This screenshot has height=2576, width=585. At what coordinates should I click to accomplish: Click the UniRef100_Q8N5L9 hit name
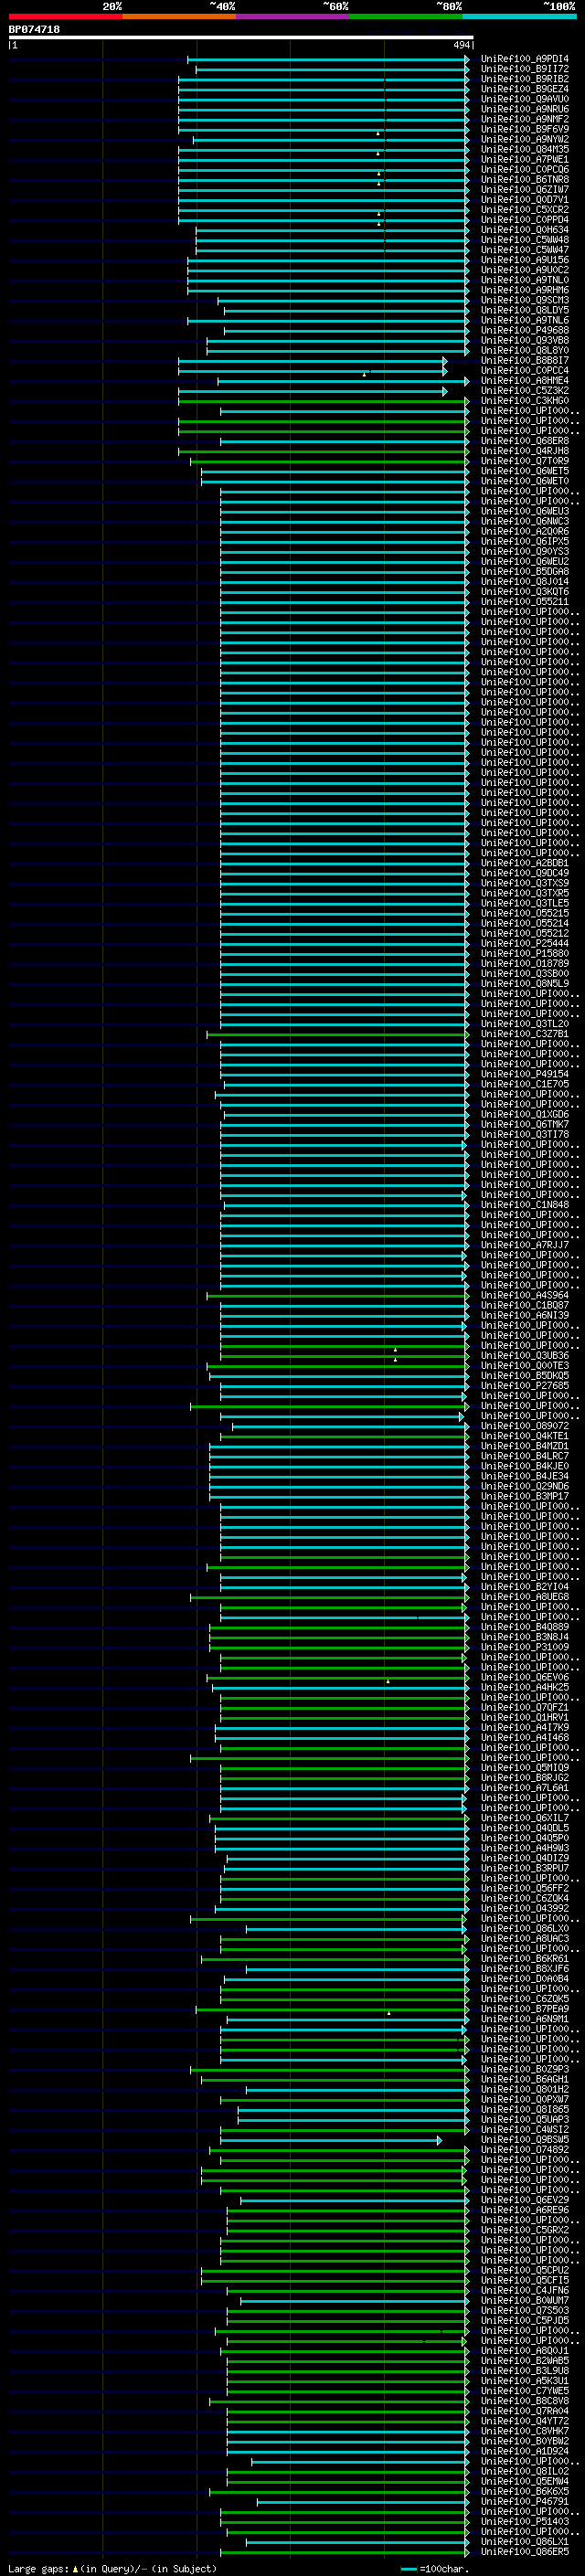[525, 984]
